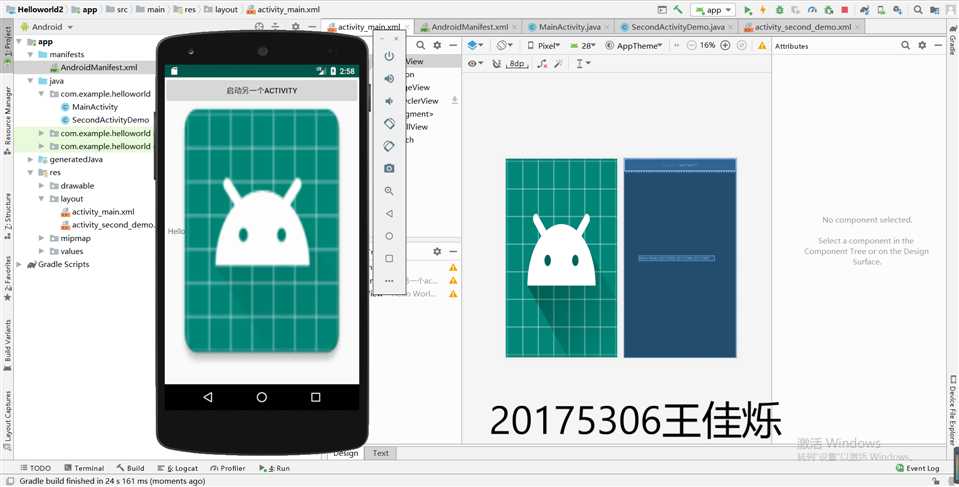Sync project with Gradle files icon
Image resolution: width=959 pixels, height=487 pixels.
[865, 10]
